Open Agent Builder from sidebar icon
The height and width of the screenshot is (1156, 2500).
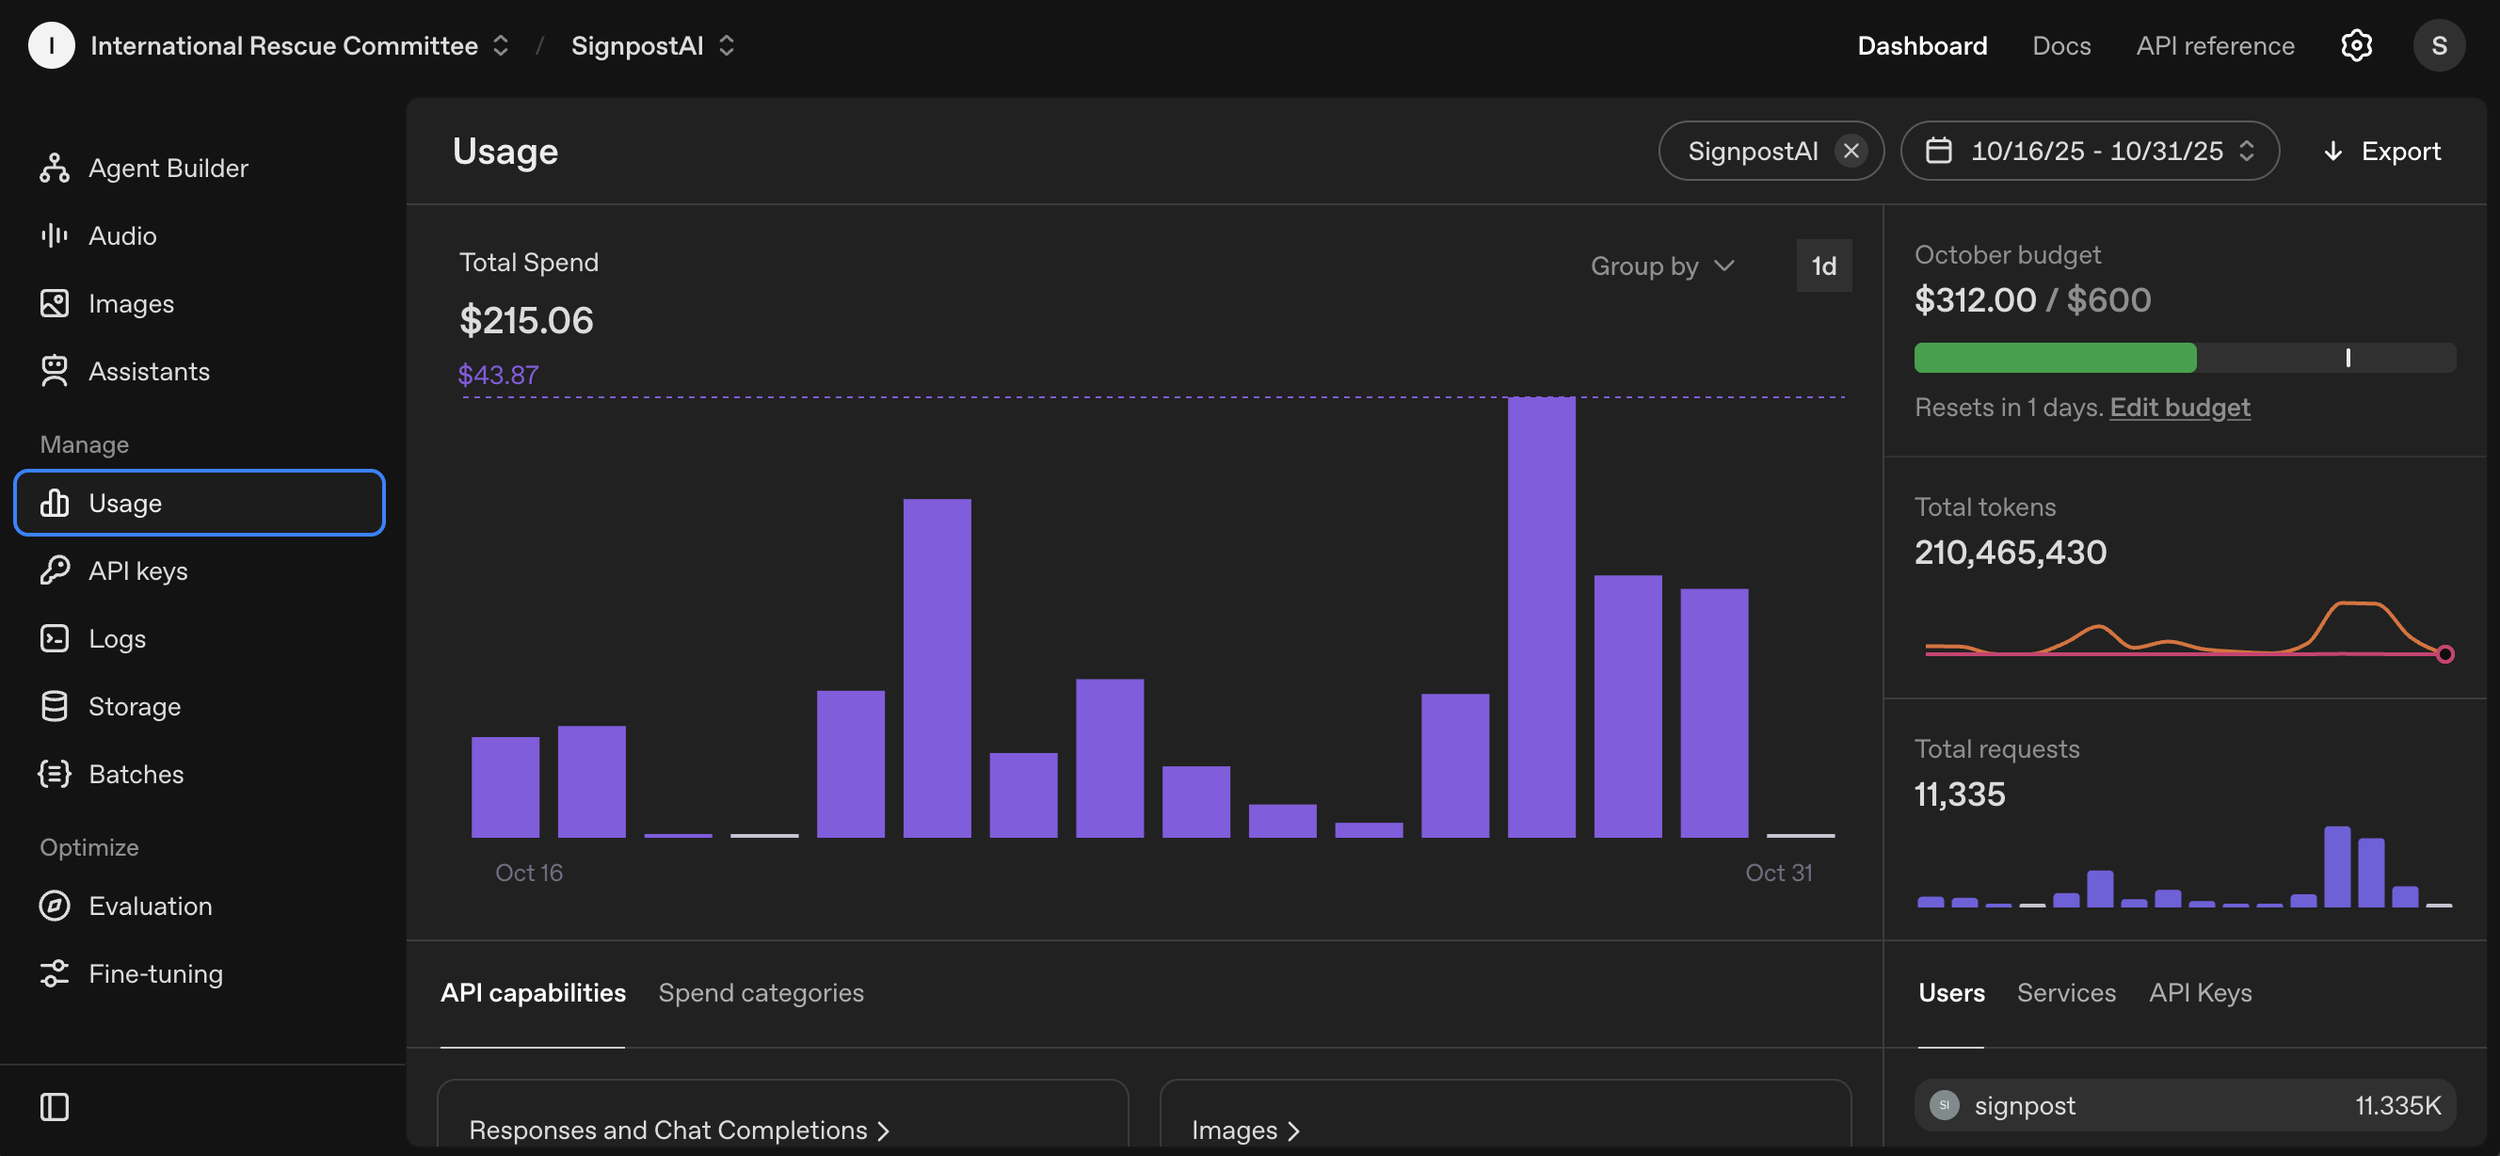pos(54,168)
